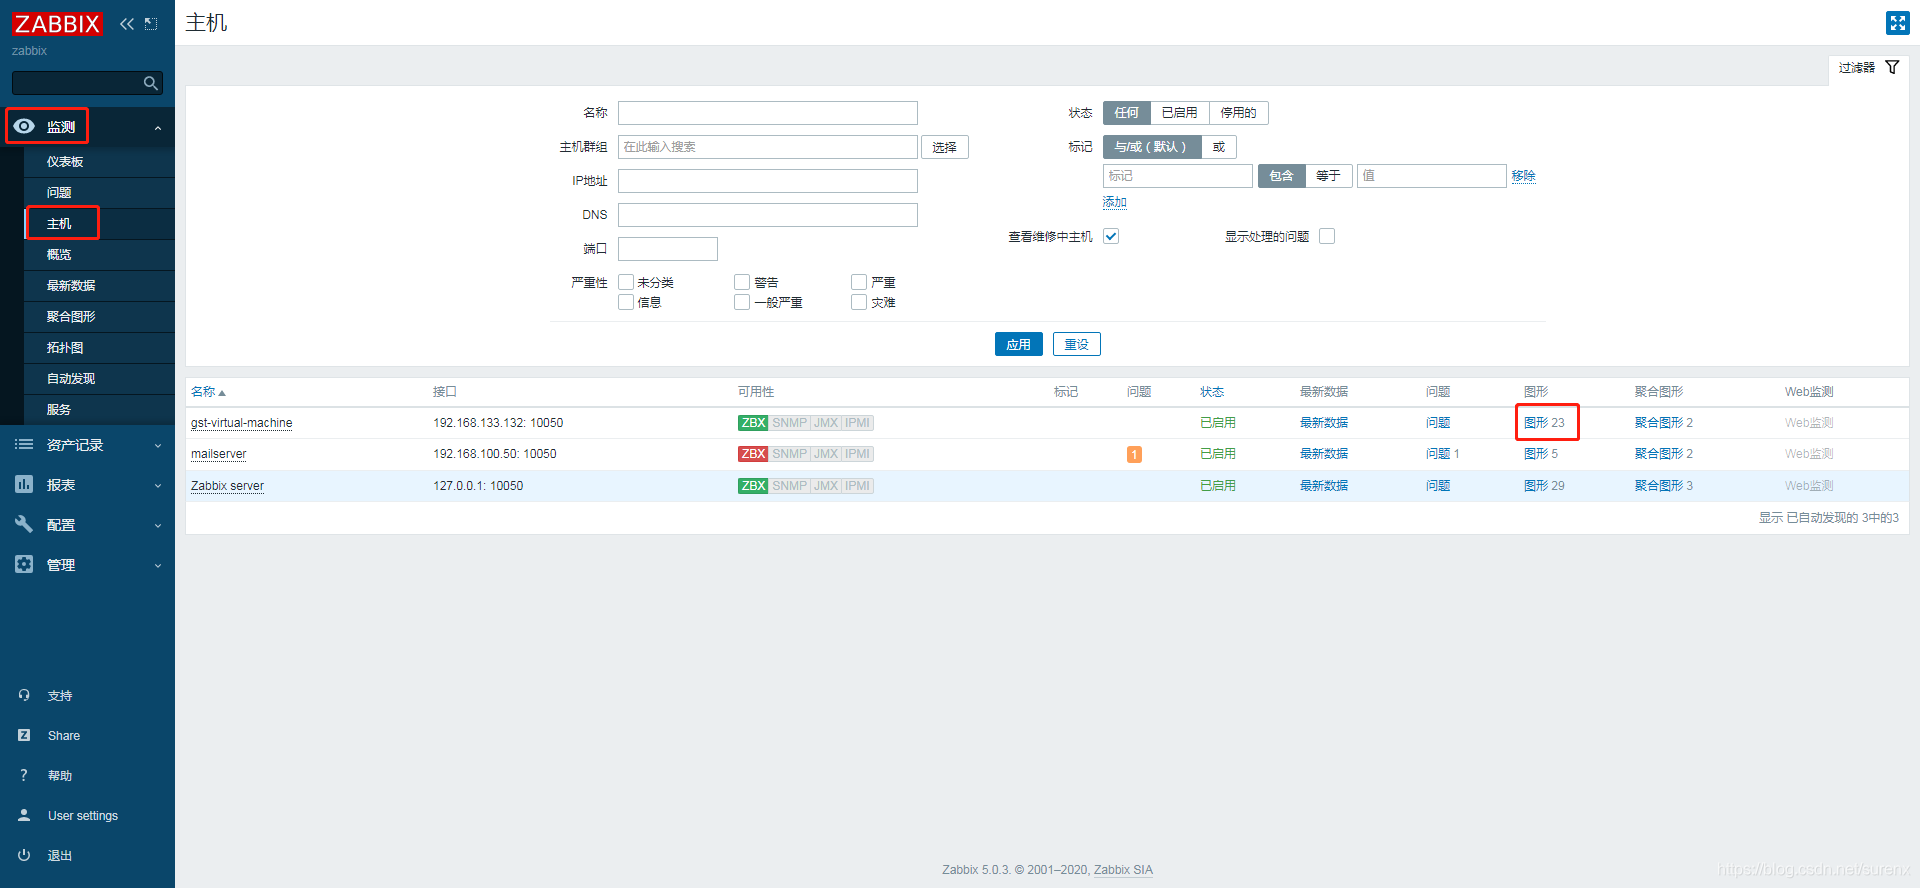Toggle the 信息 severity checkbox
The width and height of the screenshot is (1920, 888).
(626, 302)
